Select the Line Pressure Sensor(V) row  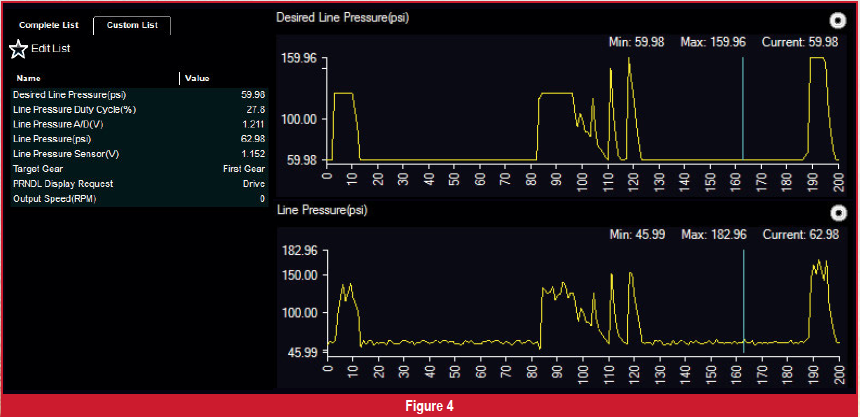click(x=138, y=154)
